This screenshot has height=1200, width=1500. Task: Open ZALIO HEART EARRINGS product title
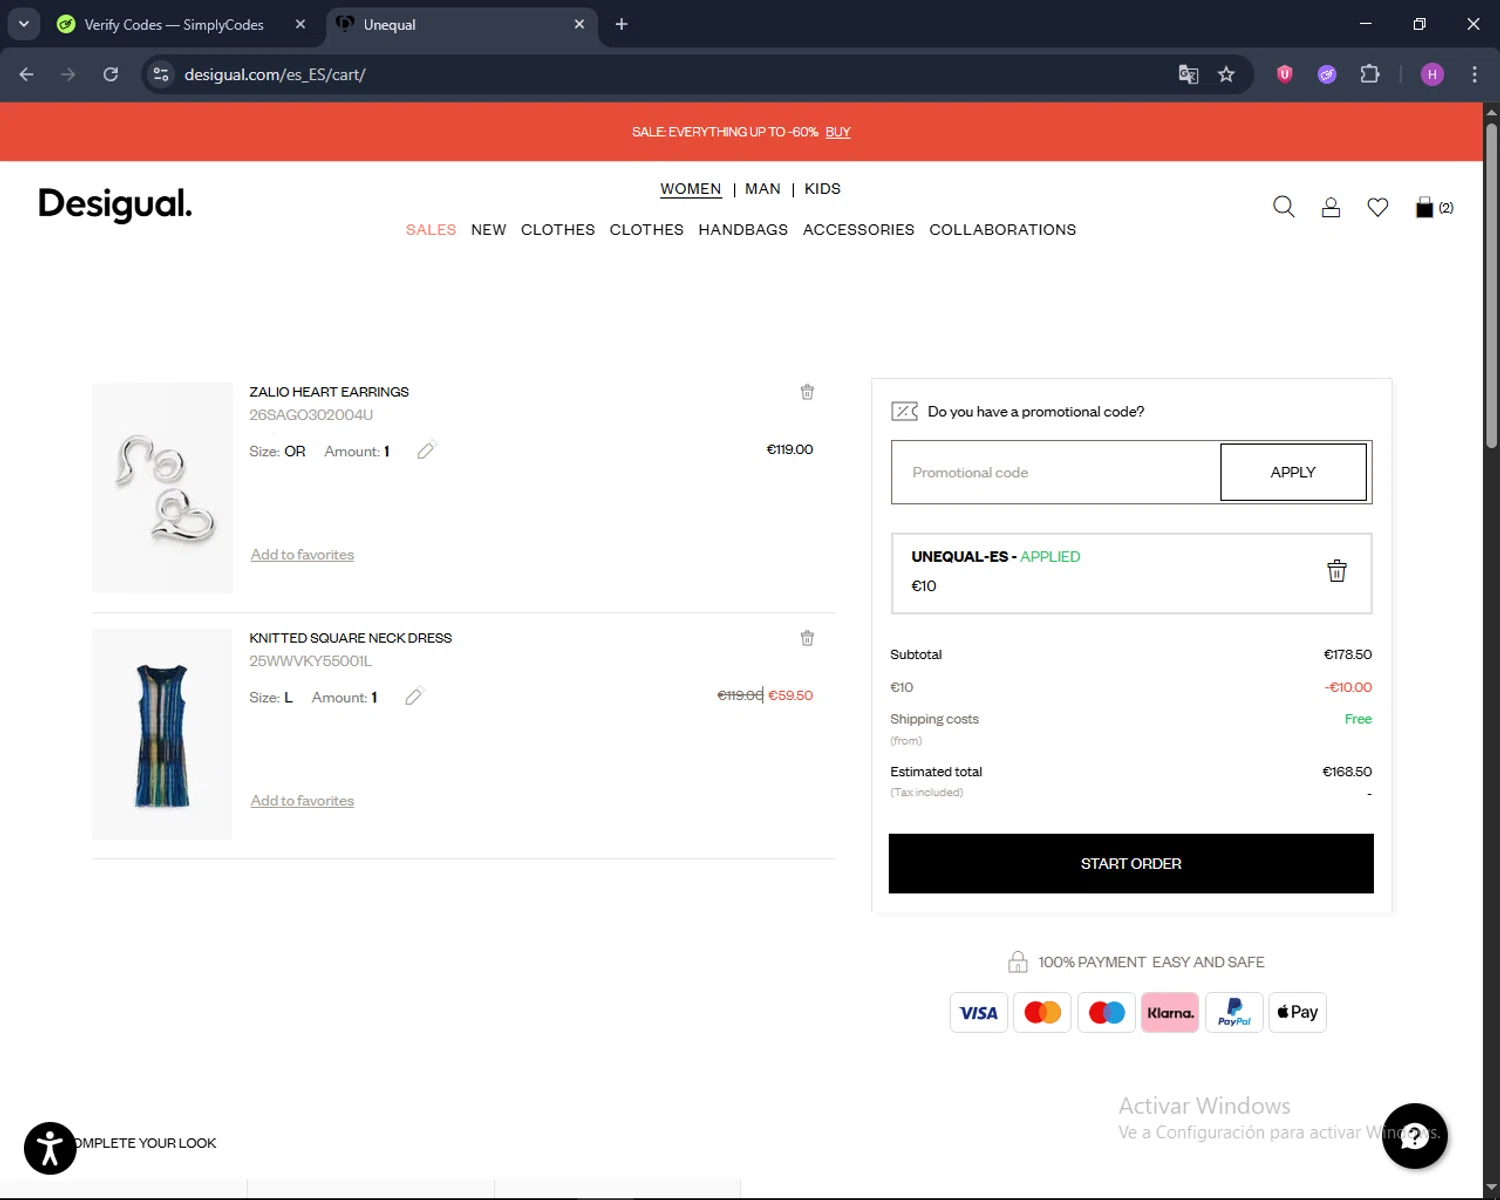(x=329, y=392)
